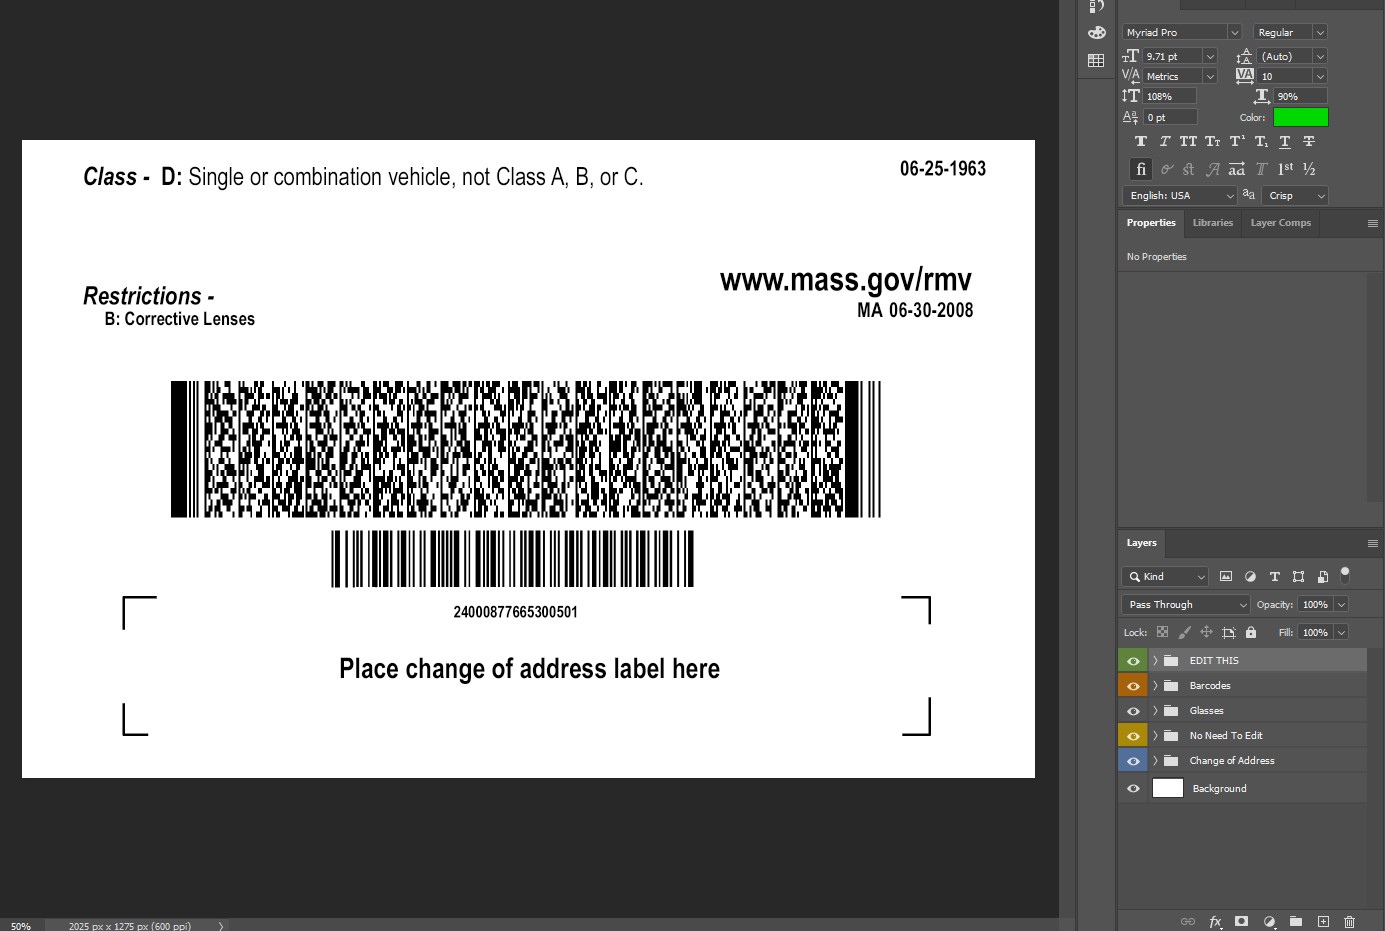The image size is (1385, 931).
Task: Expand the EDIT THIS group
Action: tap(1155, 661)
